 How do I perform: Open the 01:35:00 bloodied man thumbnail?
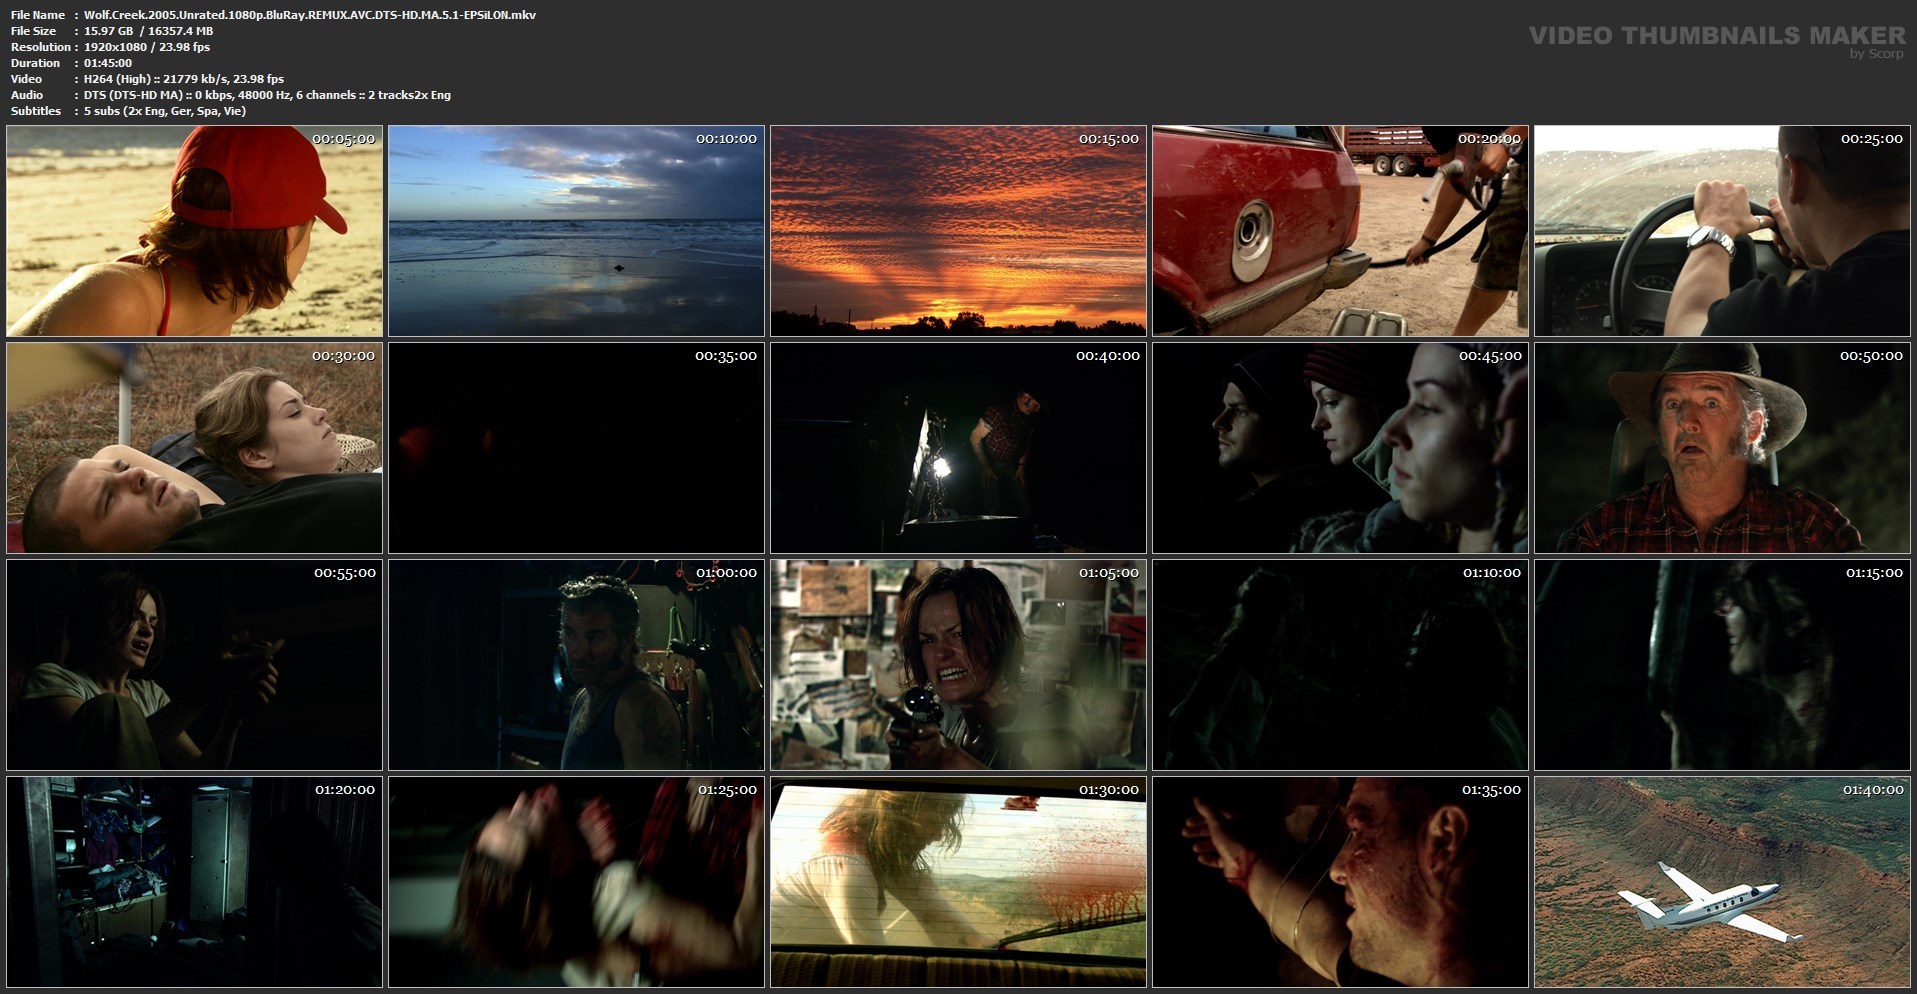click(x=1340, y=882)
